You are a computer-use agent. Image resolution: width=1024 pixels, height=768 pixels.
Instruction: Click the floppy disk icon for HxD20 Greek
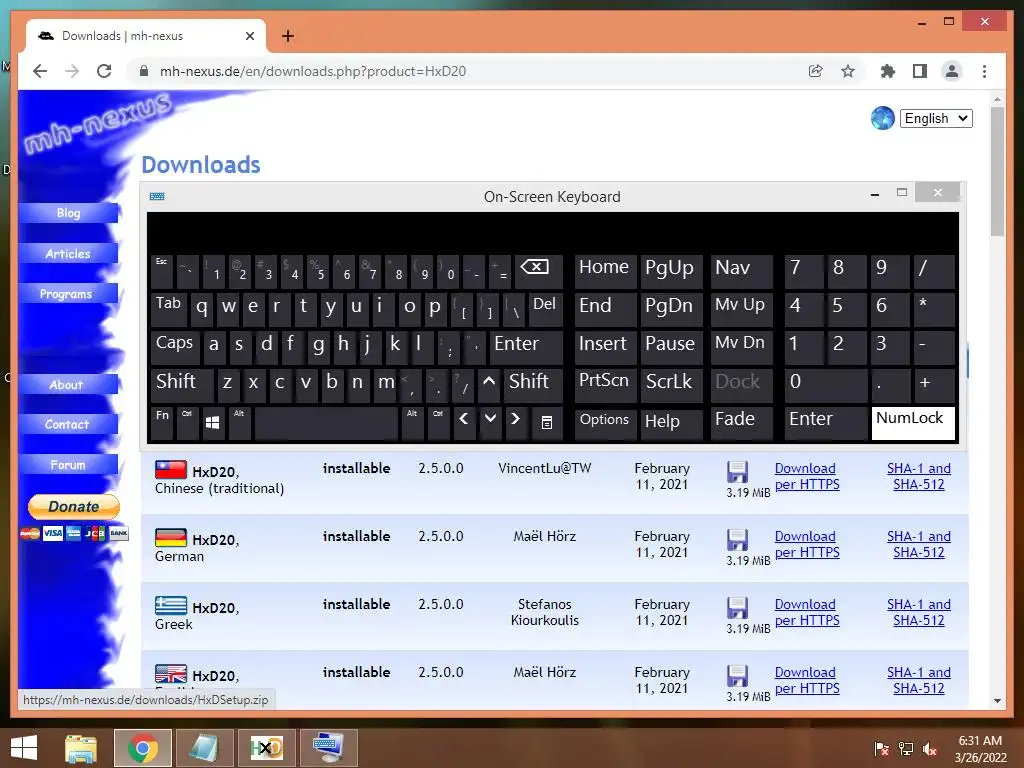click(737, 608)
